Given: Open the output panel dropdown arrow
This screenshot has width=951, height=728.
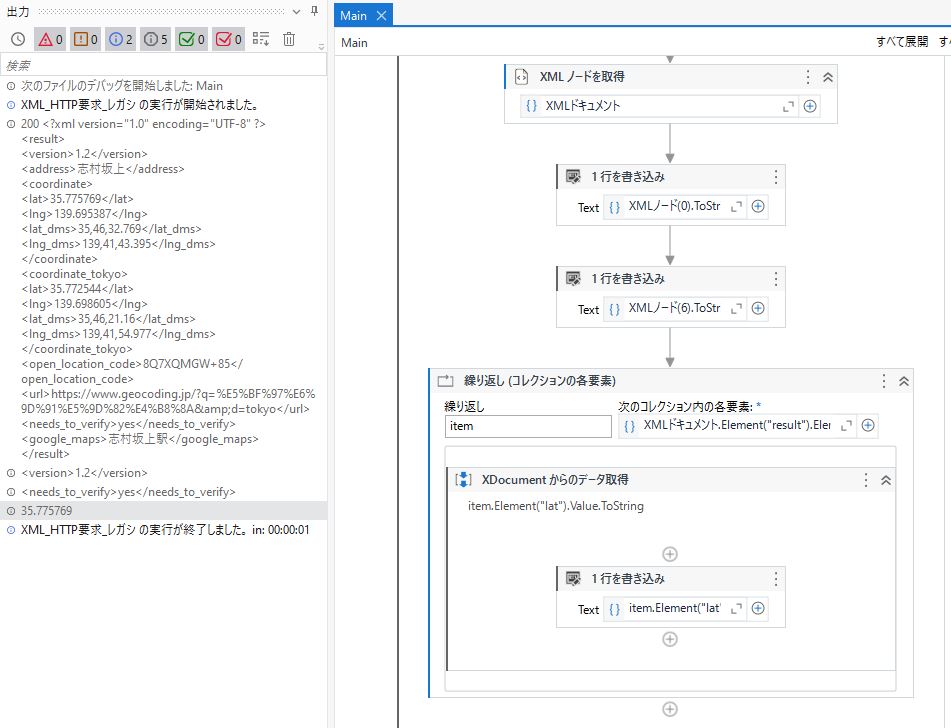Looking at the screenshot, I should tap(298, 10).
